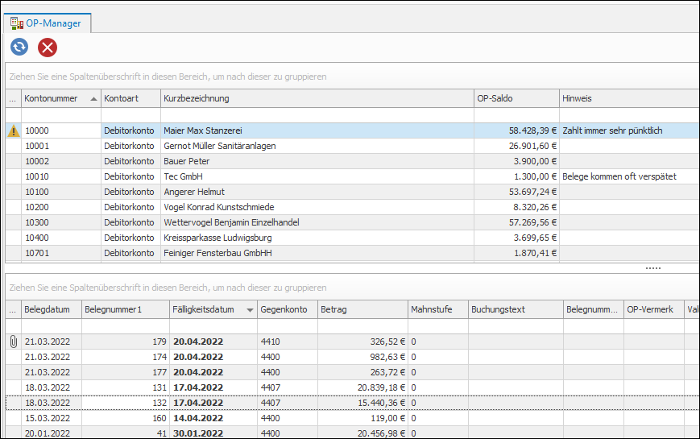Screen dimensions: 700x439
Task: Click Gegenkonto 4410
Action: [270, 342]
